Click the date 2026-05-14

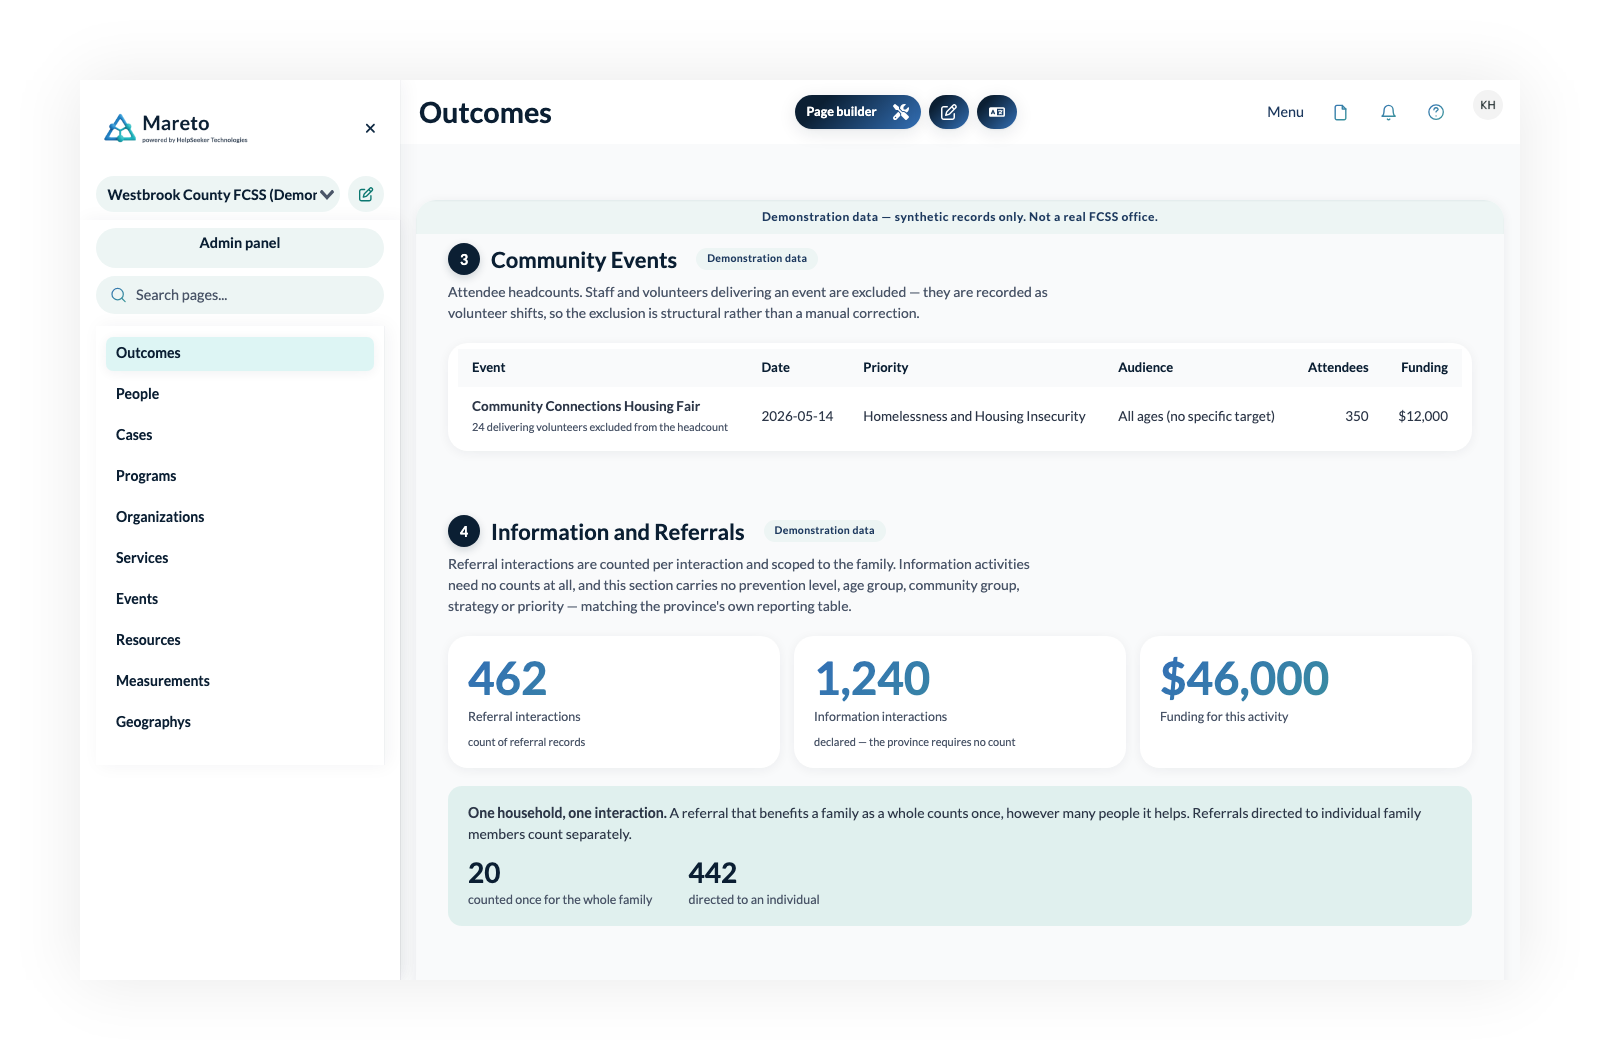click(x=797, y=416)
